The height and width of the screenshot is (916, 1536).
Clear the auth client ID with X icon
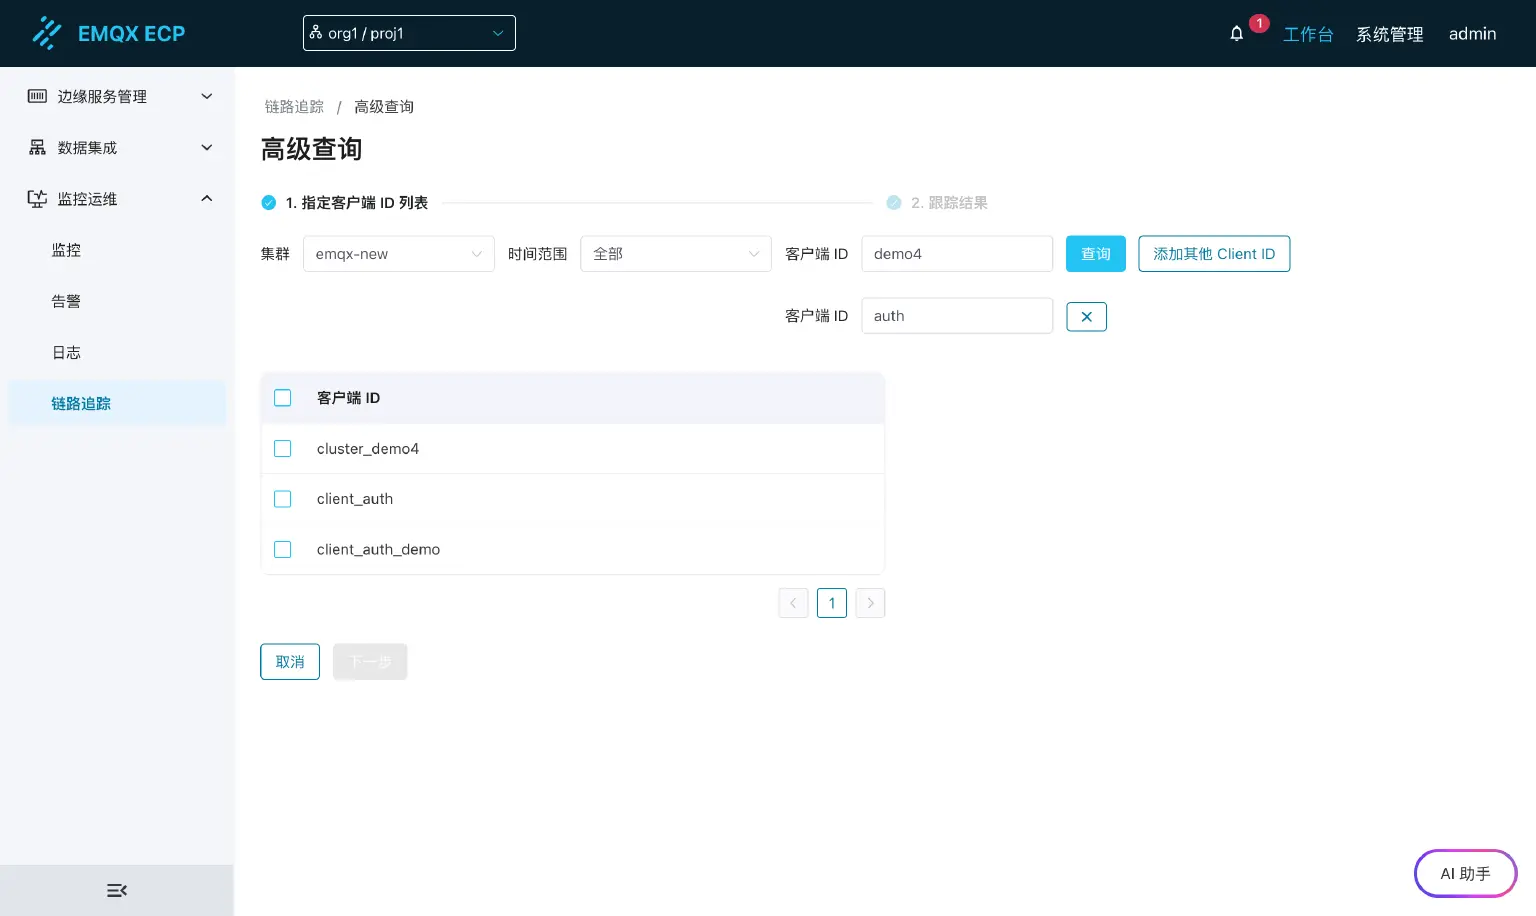(x=1086, y=316)
